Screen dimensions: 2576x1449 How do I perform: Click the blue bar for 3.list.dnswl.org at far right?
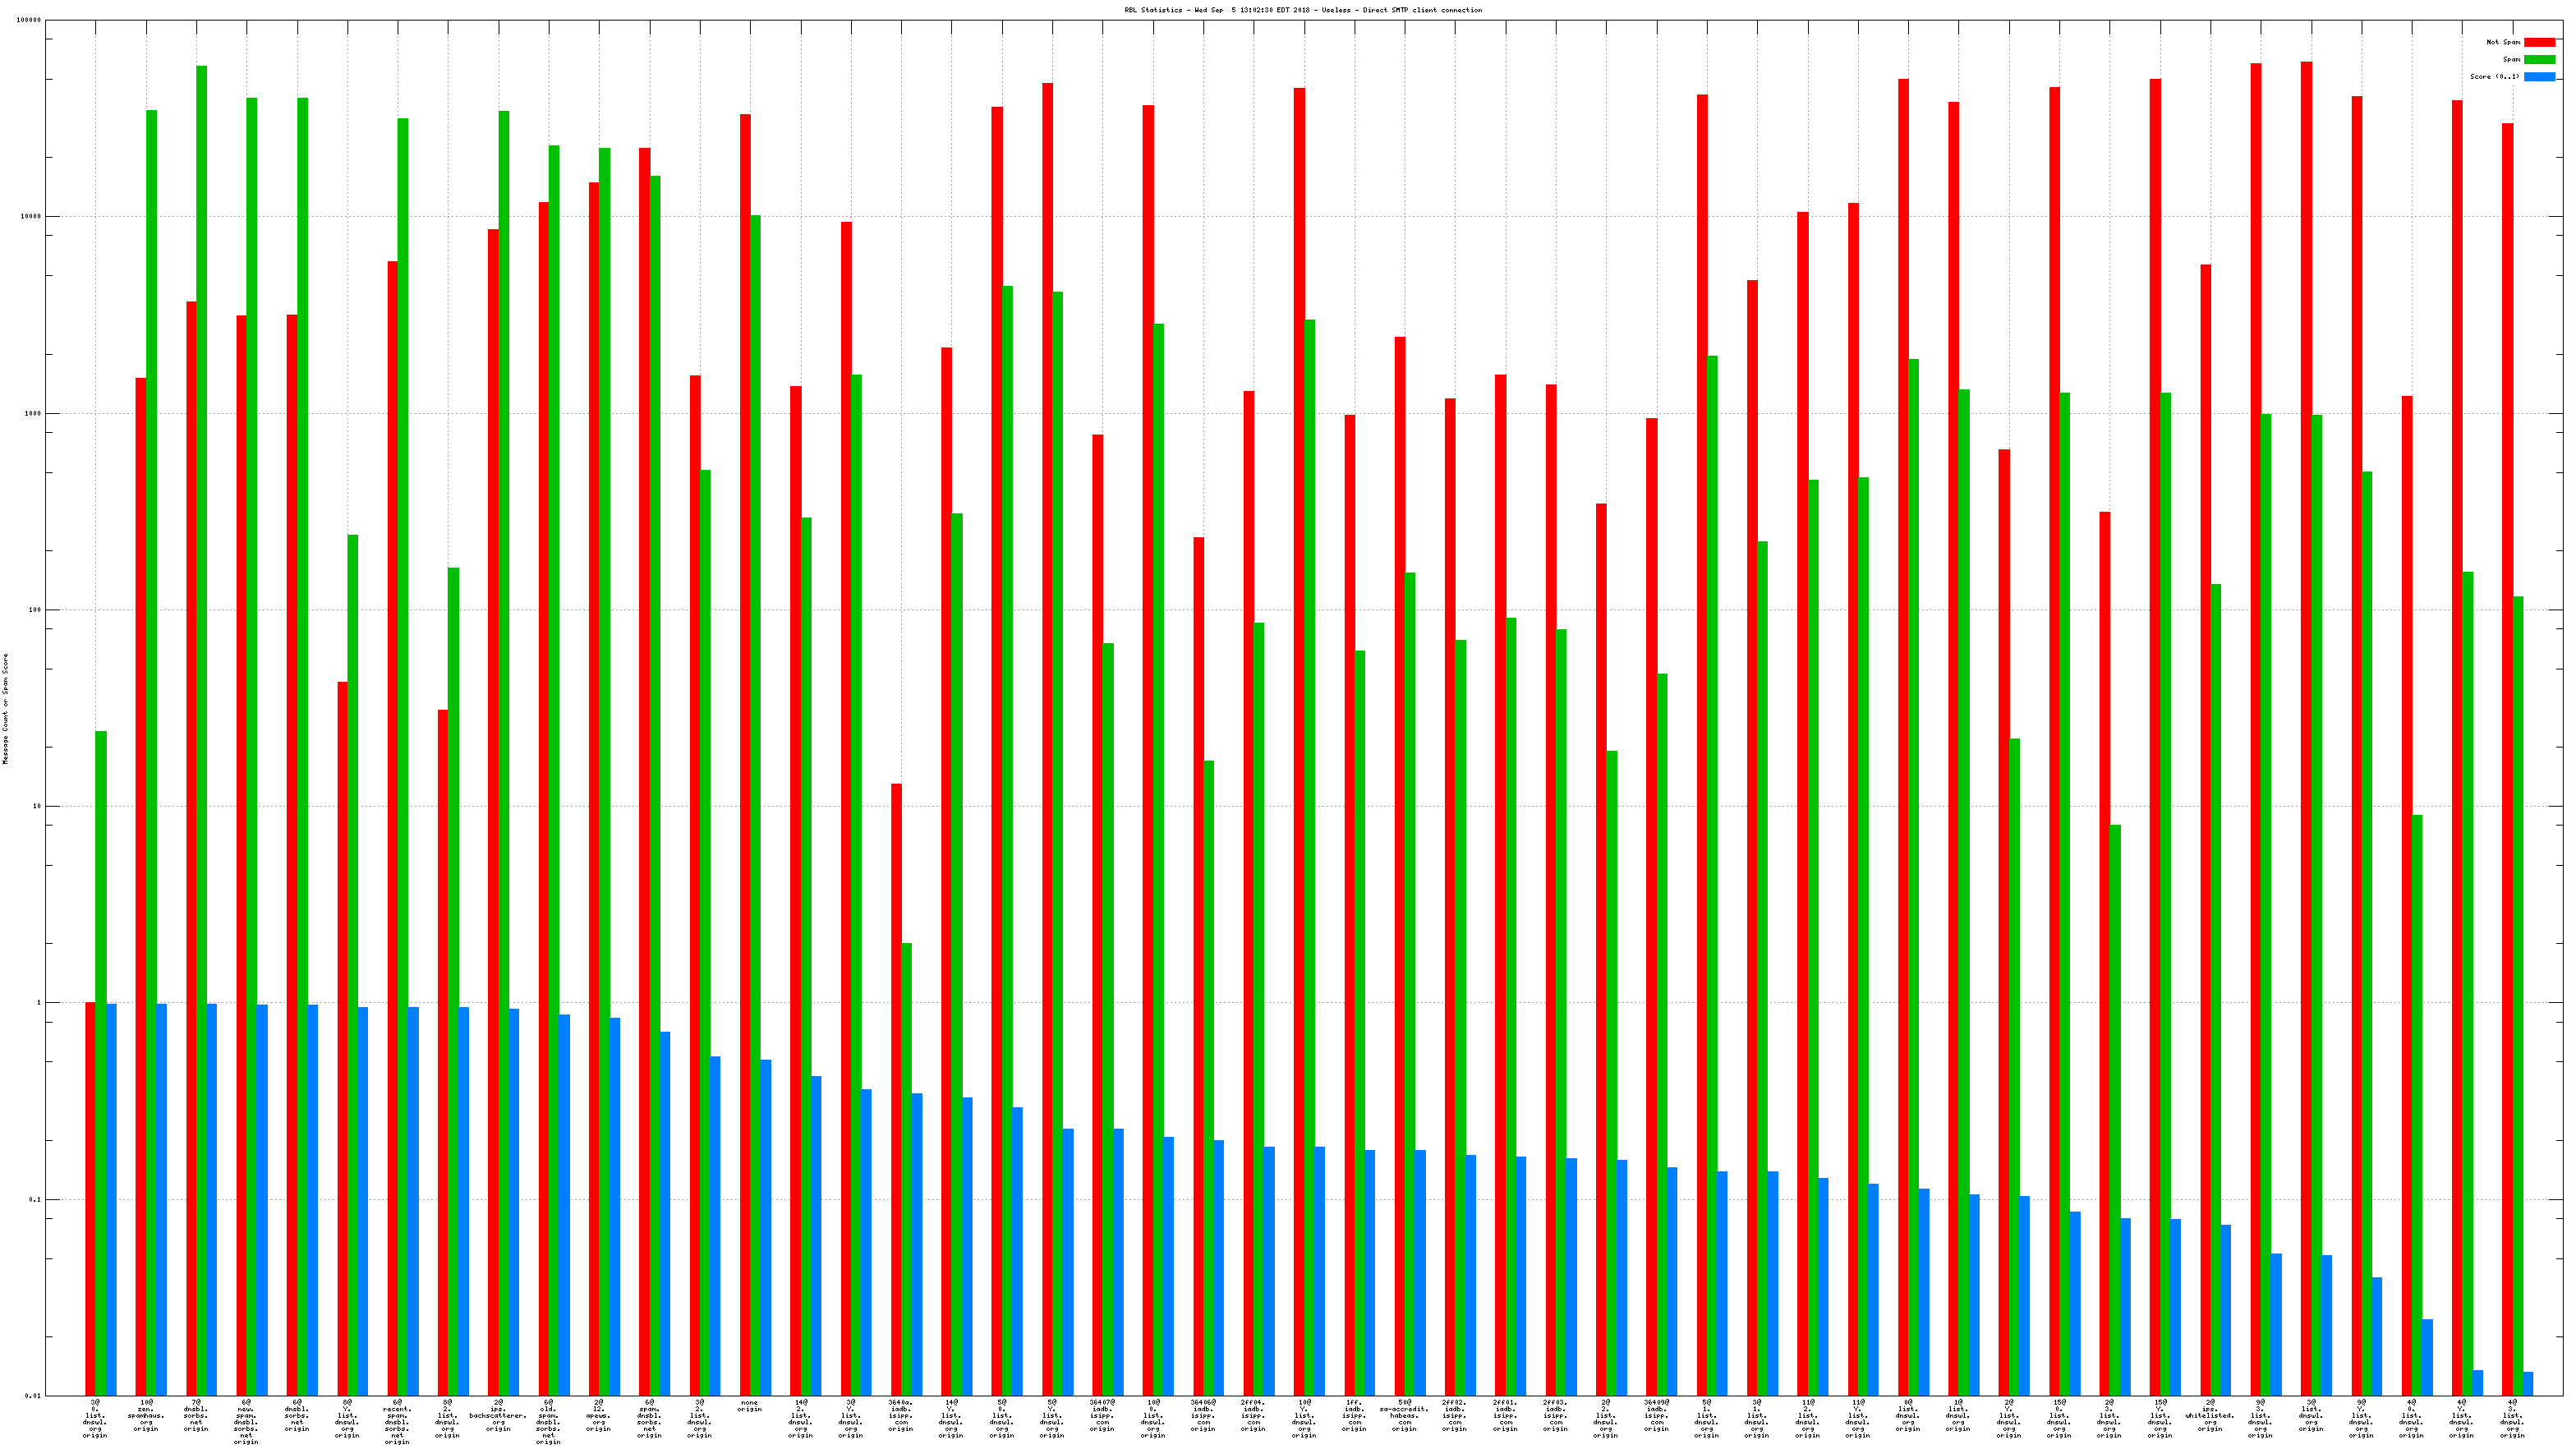point(2527,1384)
